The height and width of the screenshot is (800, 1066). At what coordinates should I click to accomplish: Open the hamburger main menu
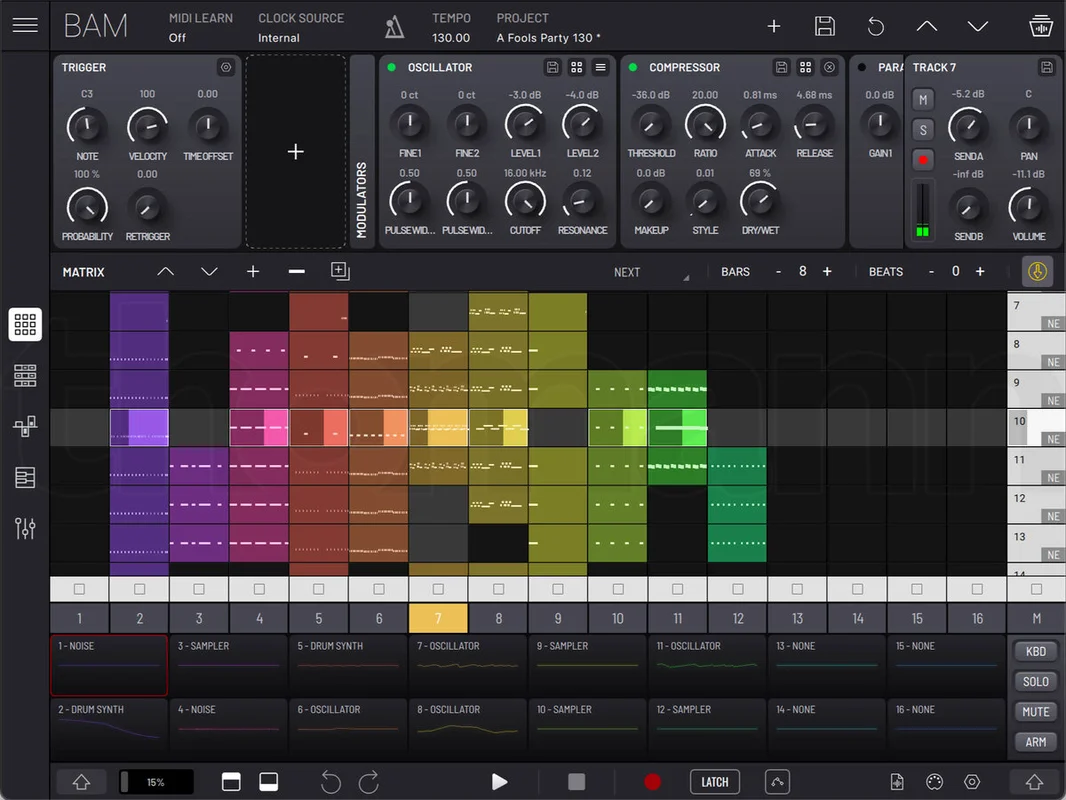pos(25,25)
